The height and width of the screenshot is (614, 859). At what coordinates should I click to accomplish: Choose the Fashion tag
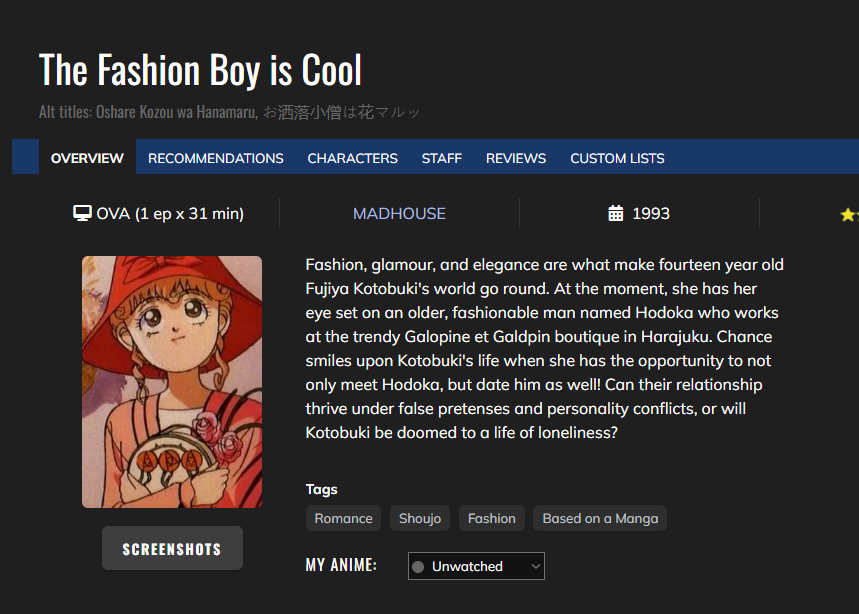491,518
